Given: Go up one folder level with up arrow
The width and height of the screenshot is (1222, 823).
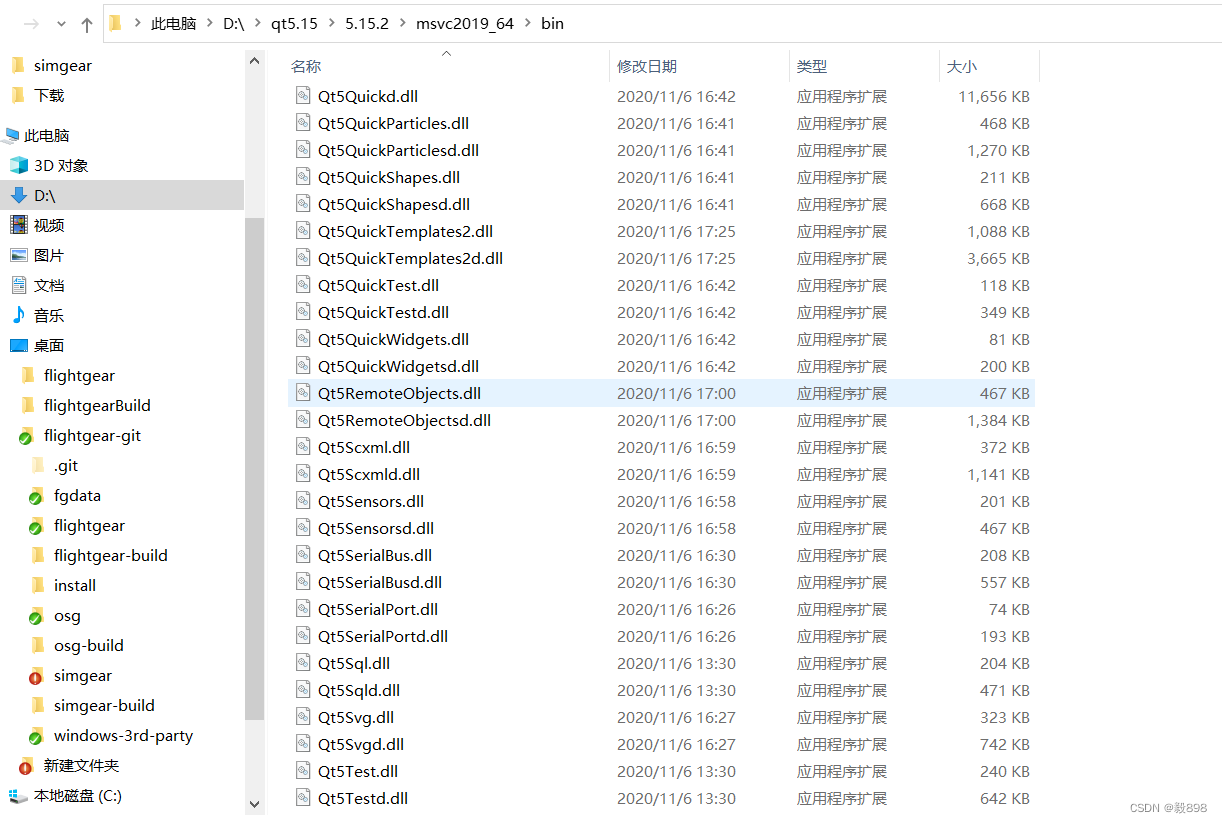Looking at the screenshot, I should 87,24.
